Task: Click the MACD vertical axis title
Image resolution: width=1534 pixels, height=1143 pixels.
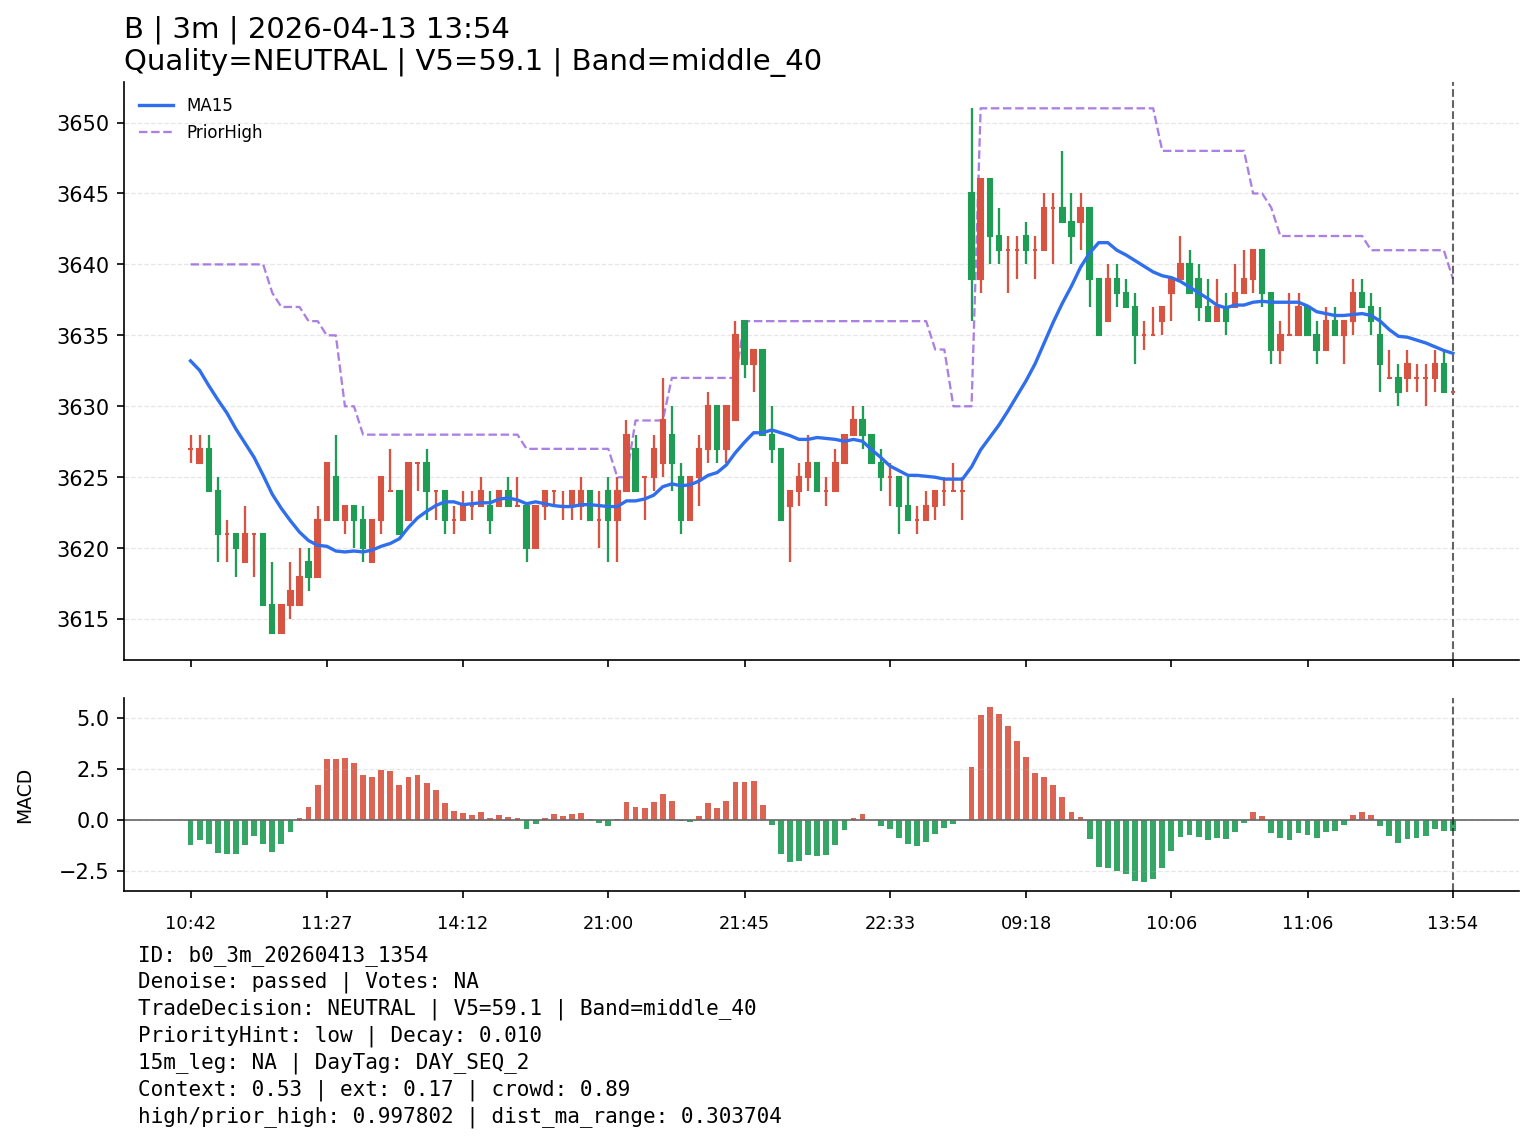Action: (x=25, y=796)
